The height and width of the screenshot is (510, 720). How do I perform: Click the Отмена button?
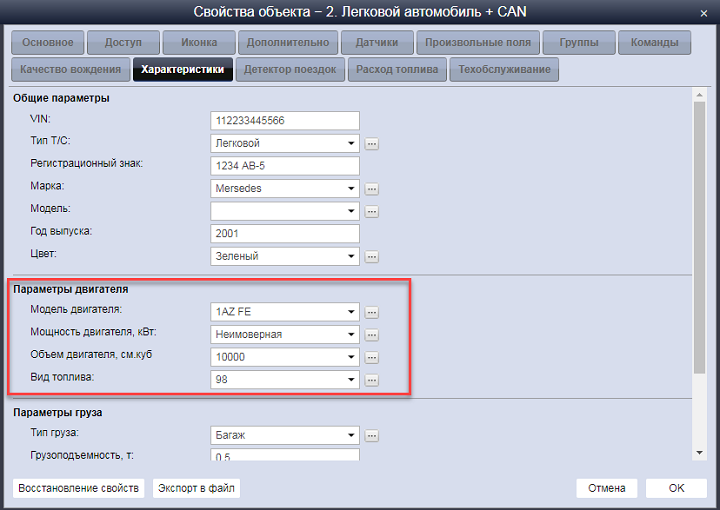pos(606,488)
